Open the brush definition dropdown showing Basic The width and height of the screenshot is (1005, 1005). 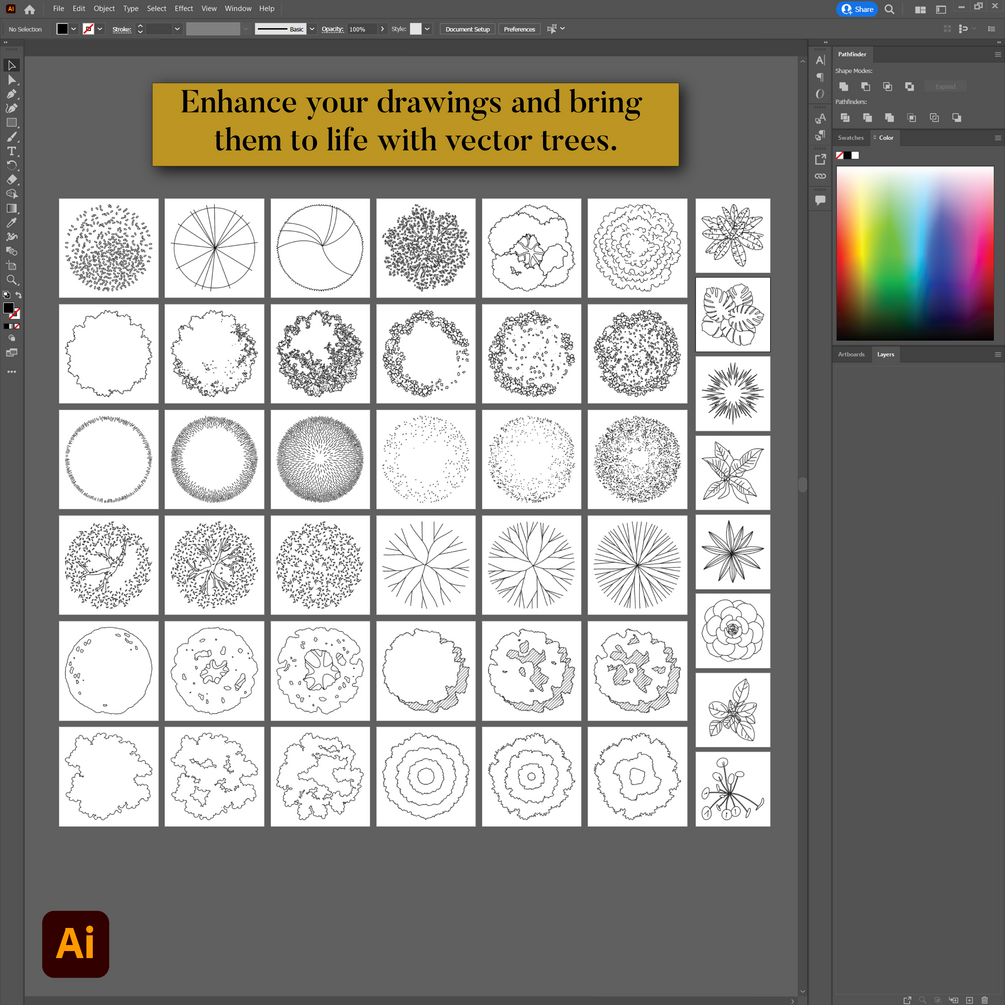pyautogui.click(x=311, y=29)
